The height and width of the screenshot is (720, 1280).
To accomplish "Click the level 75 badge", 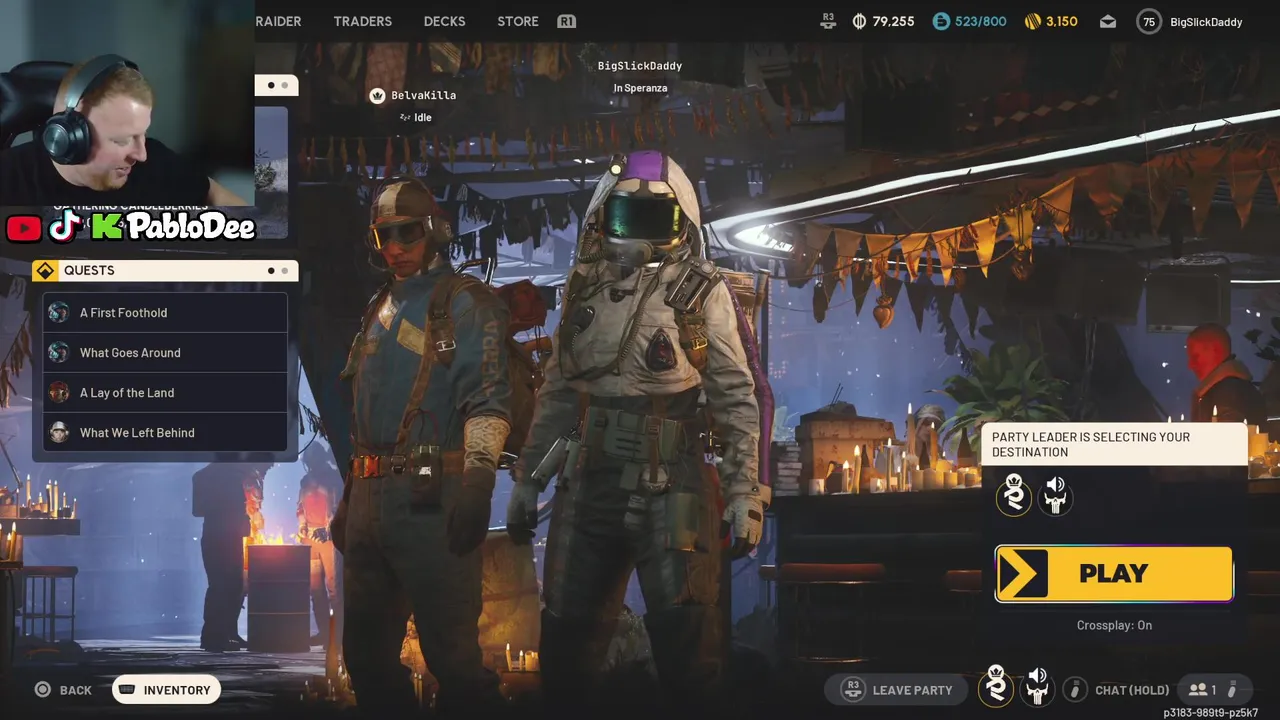I will tap(1149, 21).
